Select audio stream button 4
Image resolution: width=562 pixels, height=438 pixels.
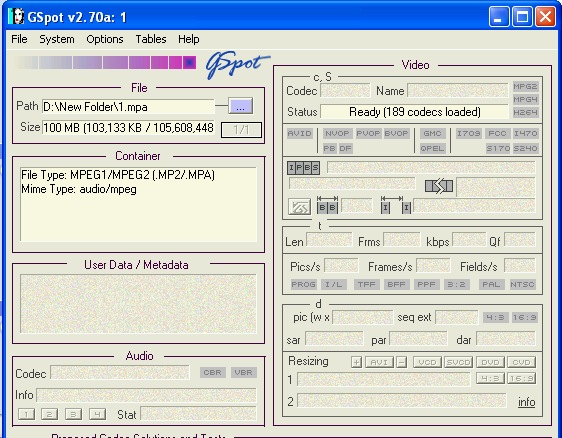(97, 414)
